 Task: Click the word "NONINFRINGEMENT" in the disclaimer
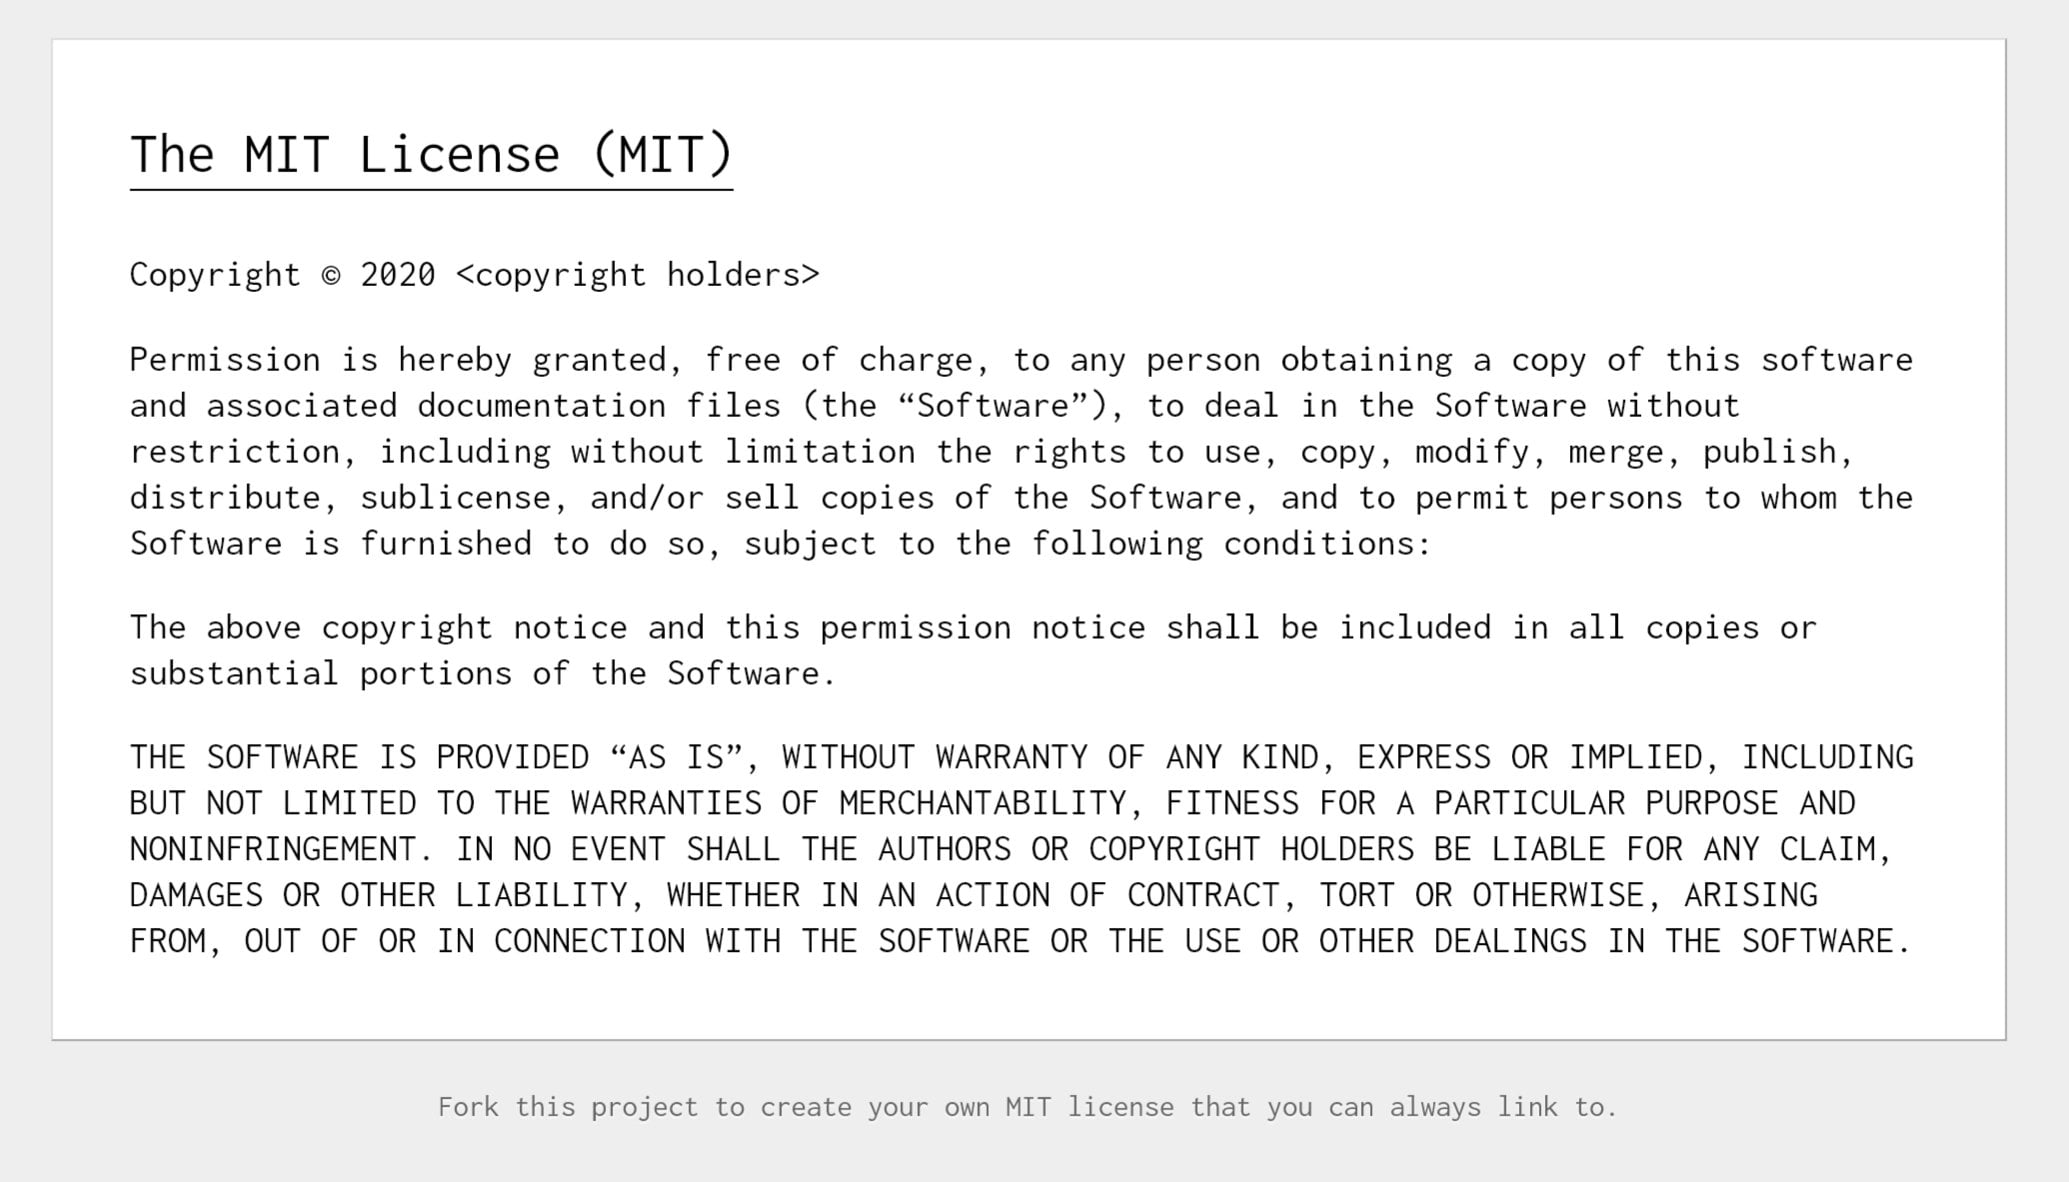tap(273, 850)
